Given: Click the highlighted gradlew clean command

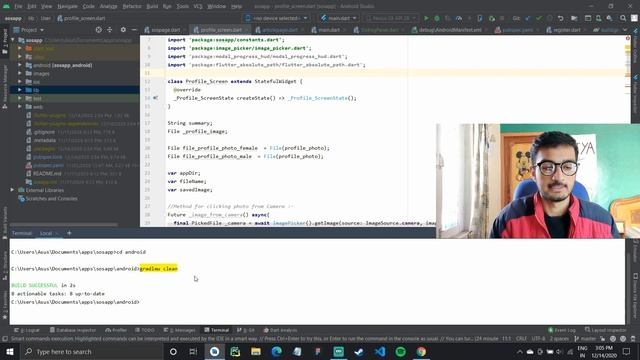Looking at the screenshot, I should (159, 269).
